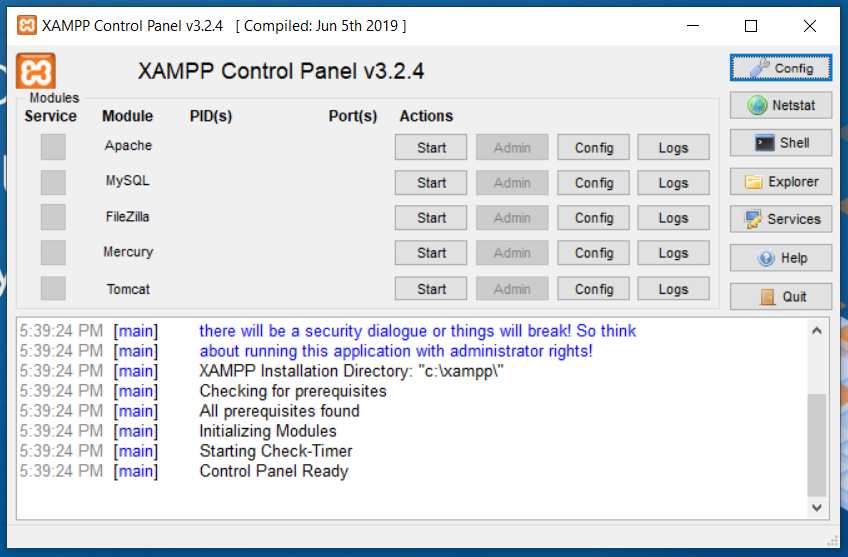Click the window resize grip in status bar
Image resolution: width=848 pixels, height=557 pixels.
click(833, 541)
